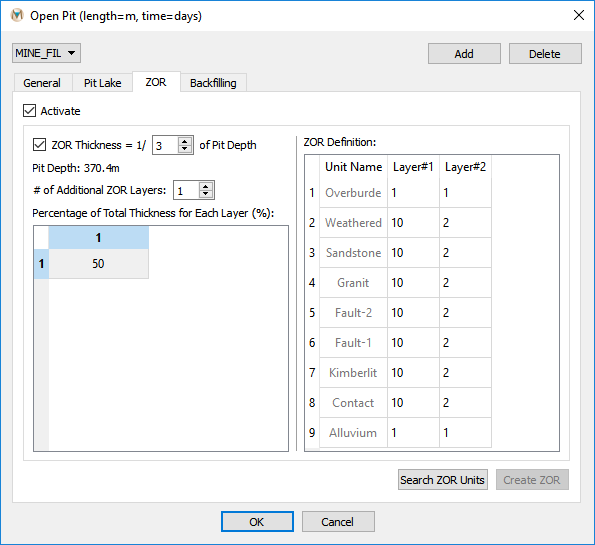Close the Open Pit dialog window
The width and height of the screenshot is (595, 545).
point(579,16)
